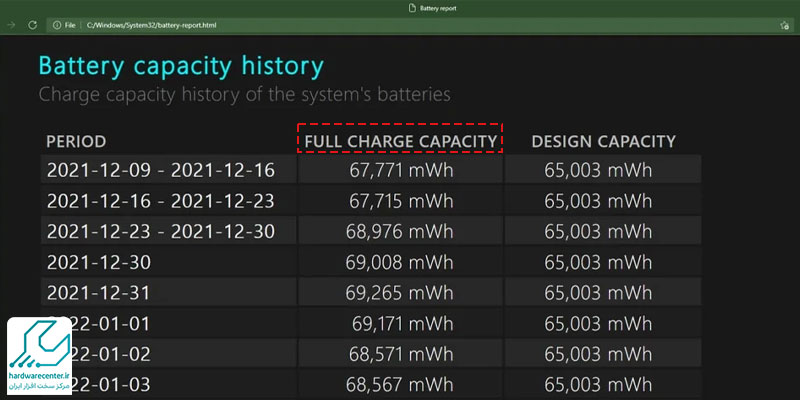The width and height of the screenshot is (800, 400).
Task: Select the Battery report tab
Action: point(433,8)
